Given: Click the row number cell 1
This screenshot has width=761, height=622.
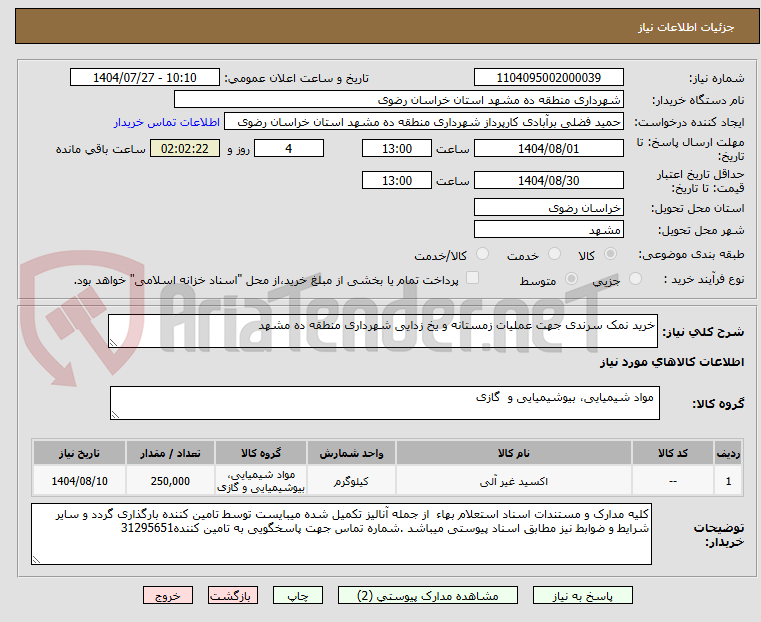Looking at the screenshot, I should (x=728, y=481).
